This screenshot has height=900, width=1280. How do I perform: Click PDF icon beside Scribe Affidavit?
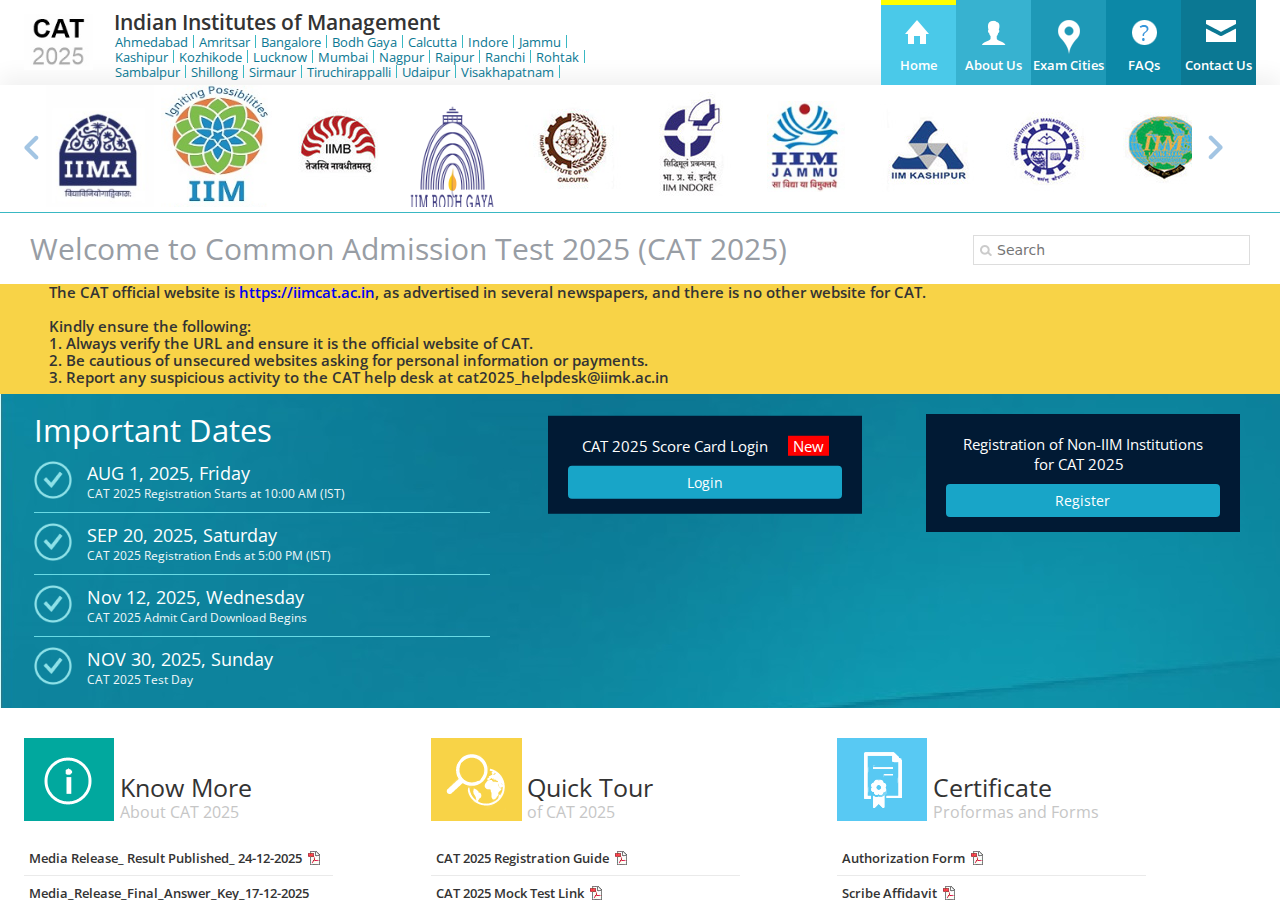(949, 893)
